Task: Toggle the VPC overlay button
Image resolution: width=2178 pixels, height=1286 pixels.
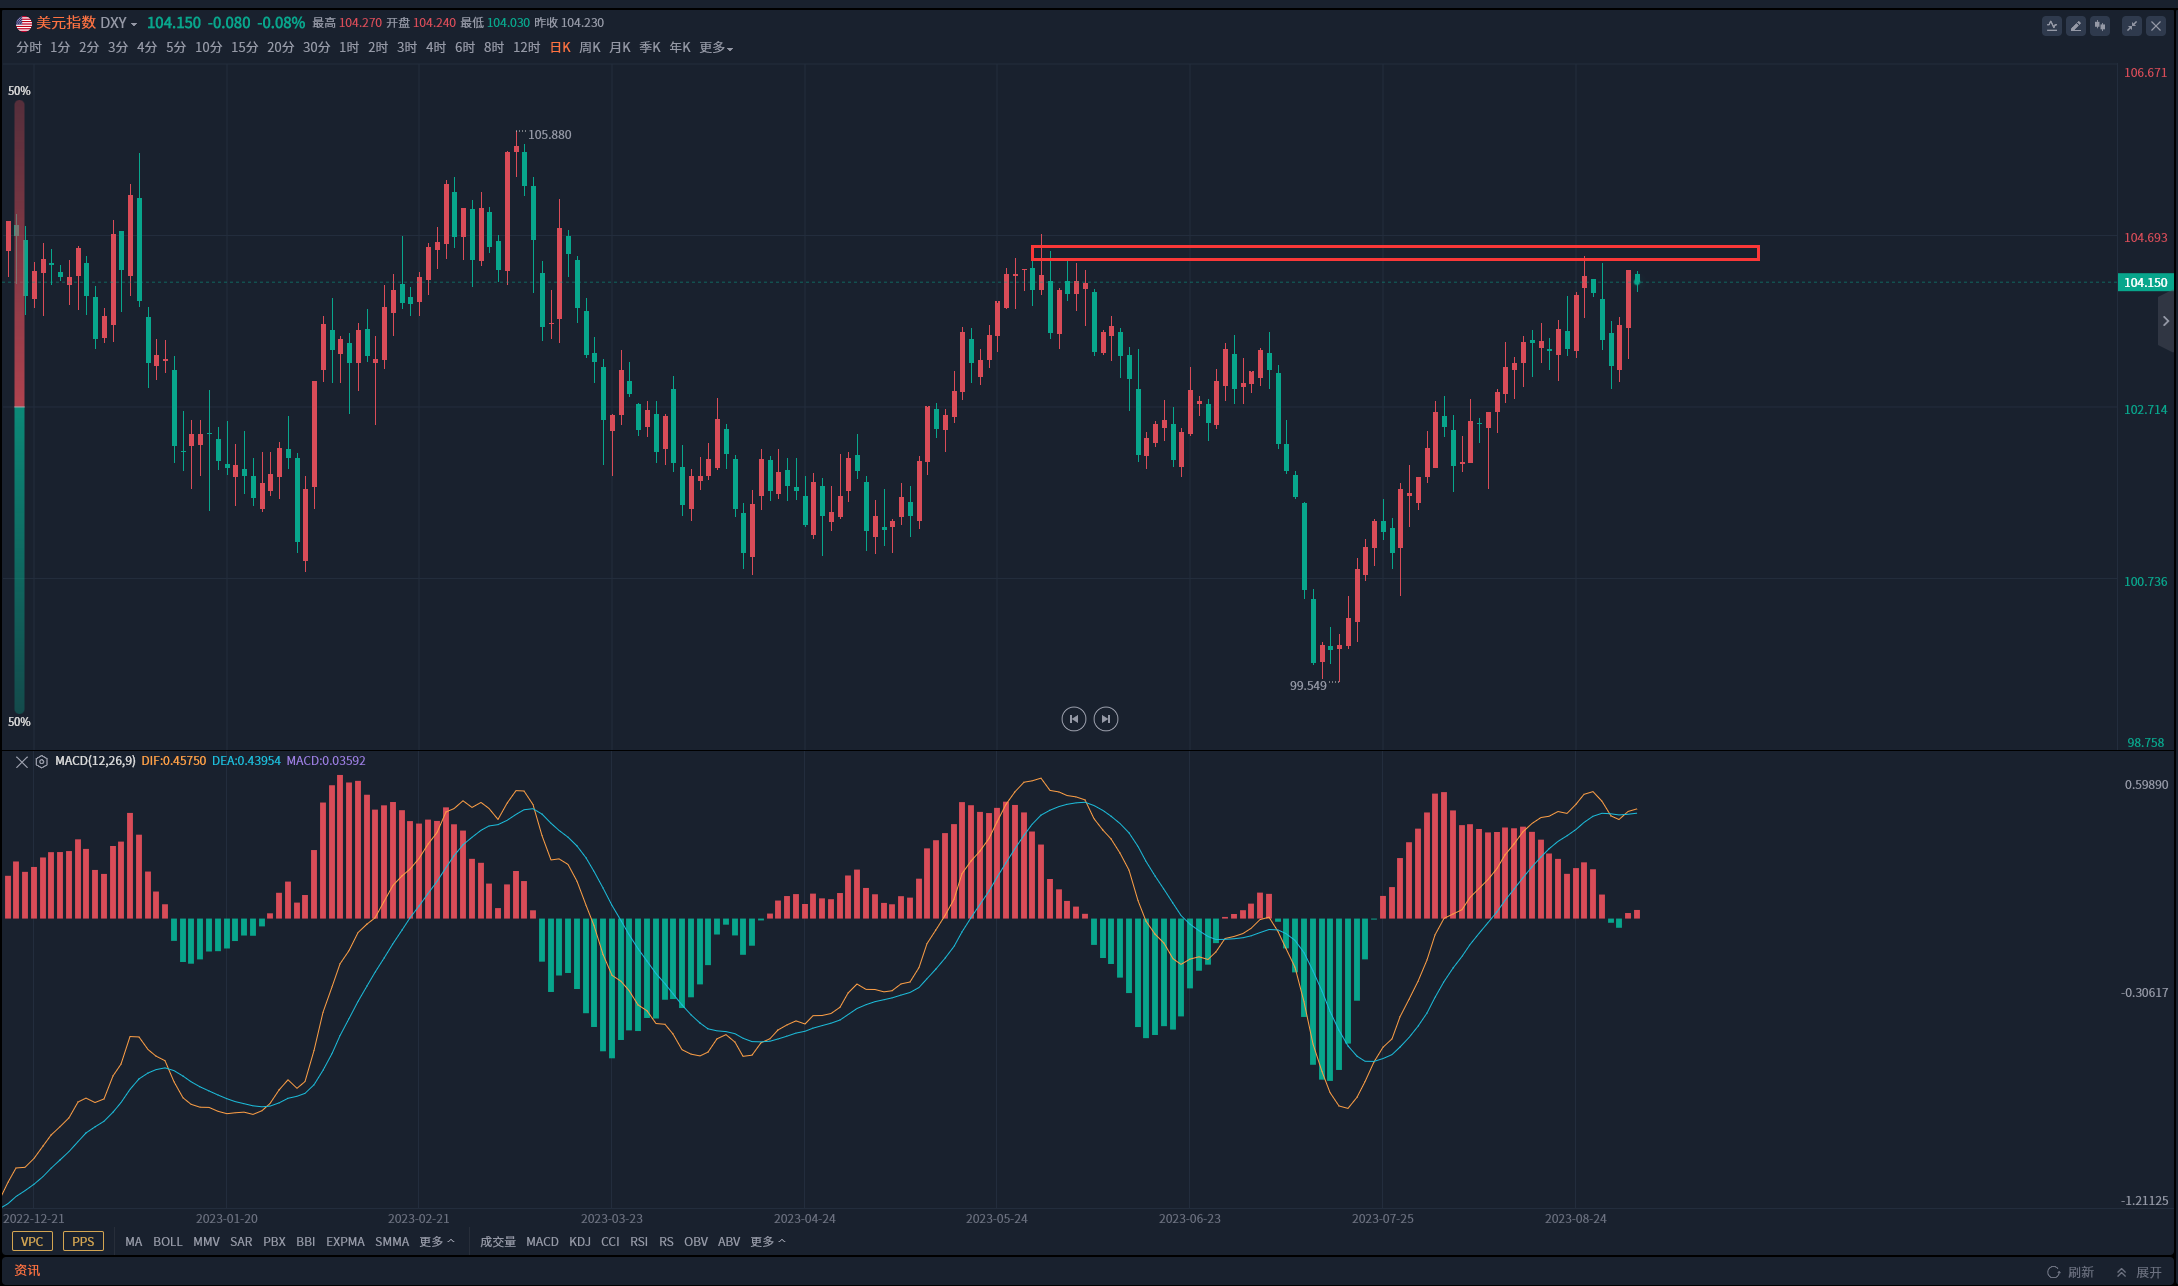Action: [x=32, y=1242]
